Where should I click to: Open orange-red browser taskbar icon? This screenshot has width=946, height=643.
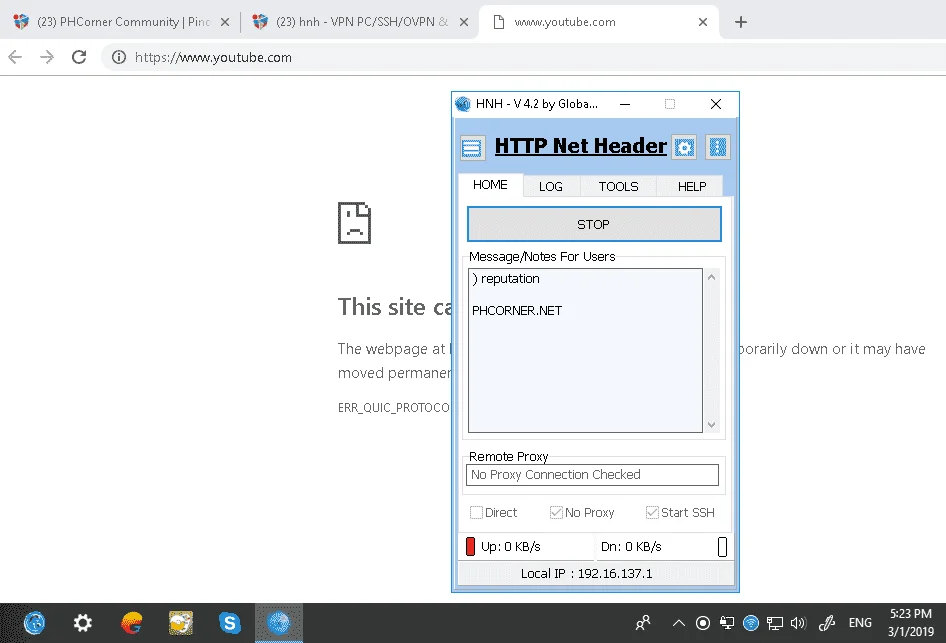coord(132,623)
